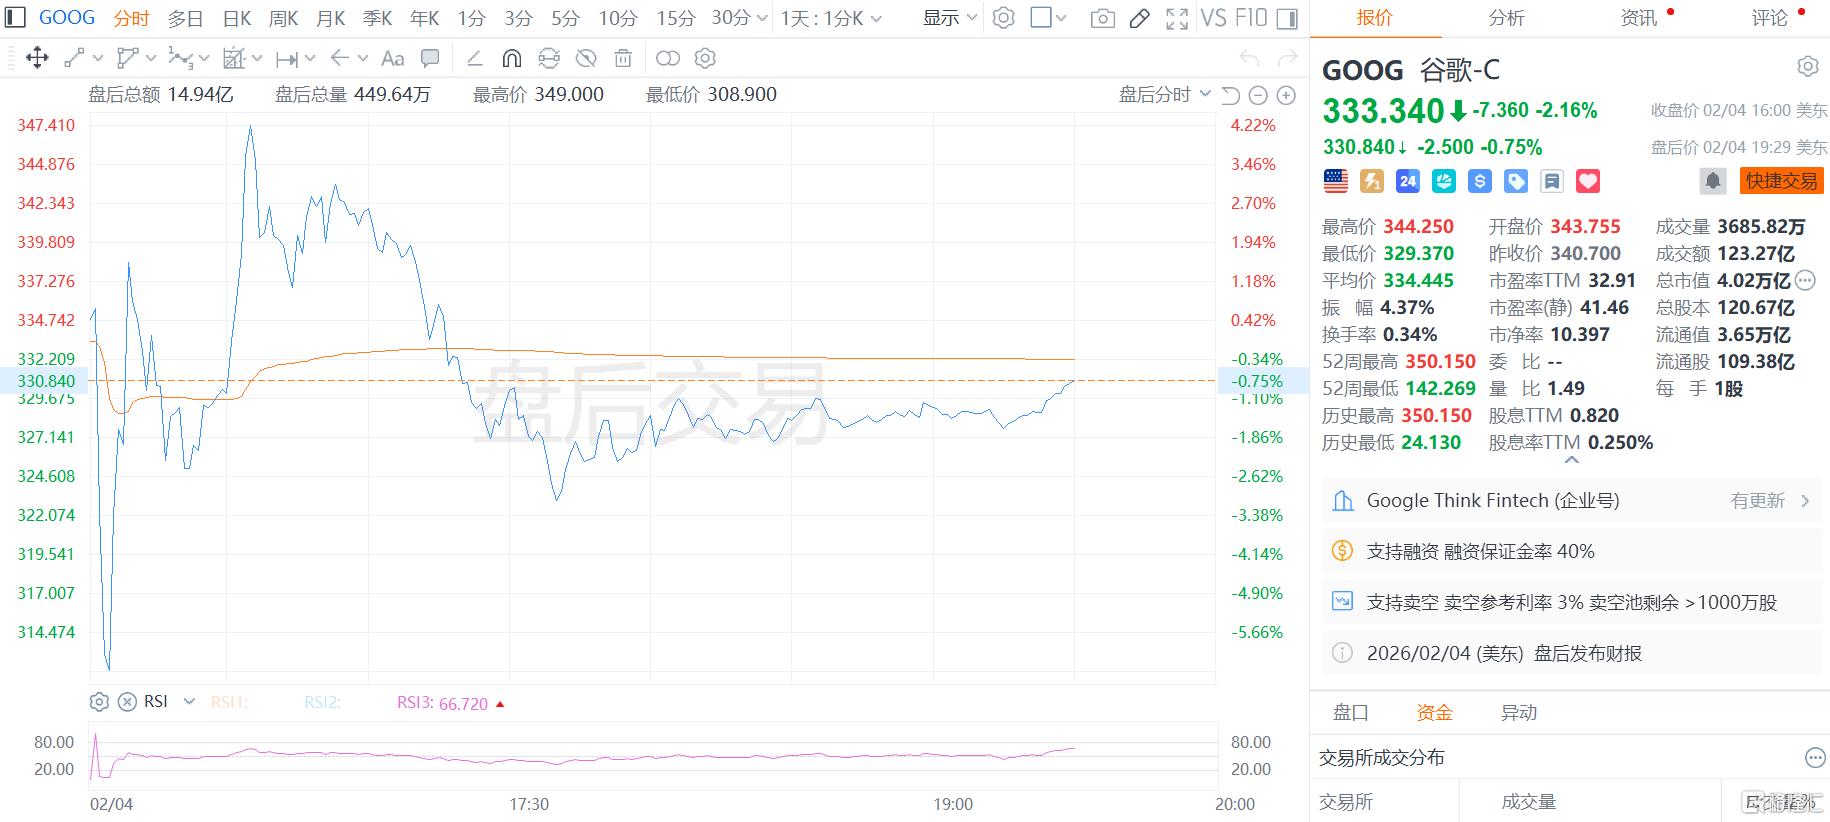Click the trash icon to delete drawings
This screenshot has height=822, width=1830.
pos(623,58)
